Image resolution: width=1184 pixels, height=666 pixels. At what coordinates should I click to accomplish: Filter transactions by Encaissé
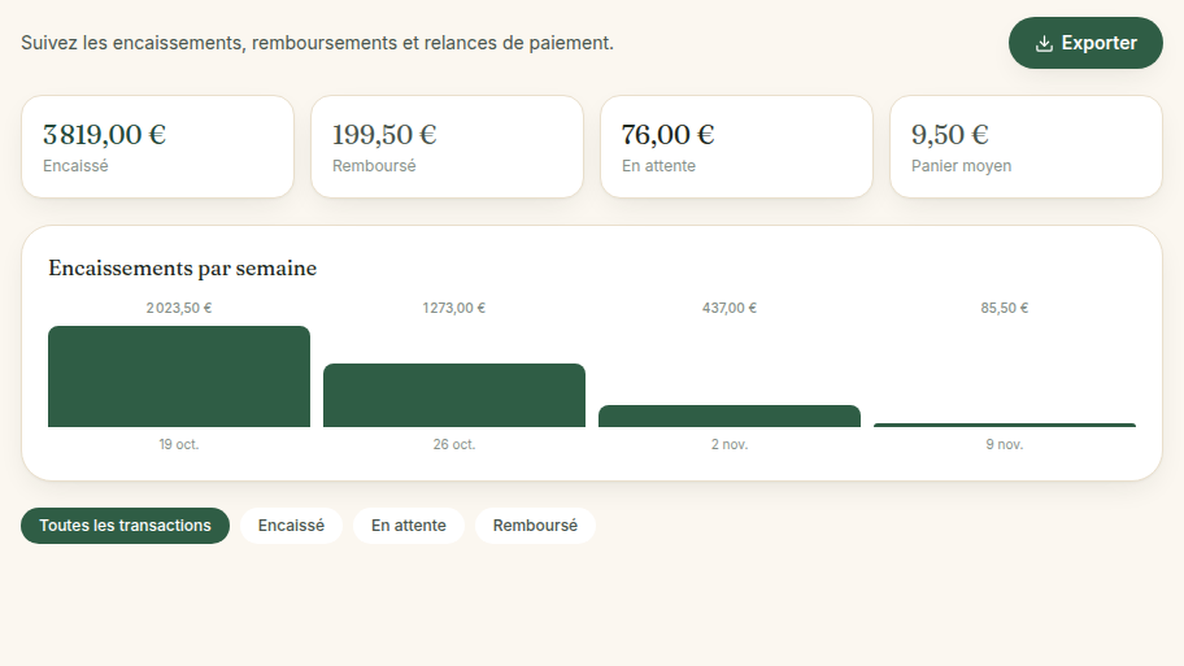coord(291,526)
